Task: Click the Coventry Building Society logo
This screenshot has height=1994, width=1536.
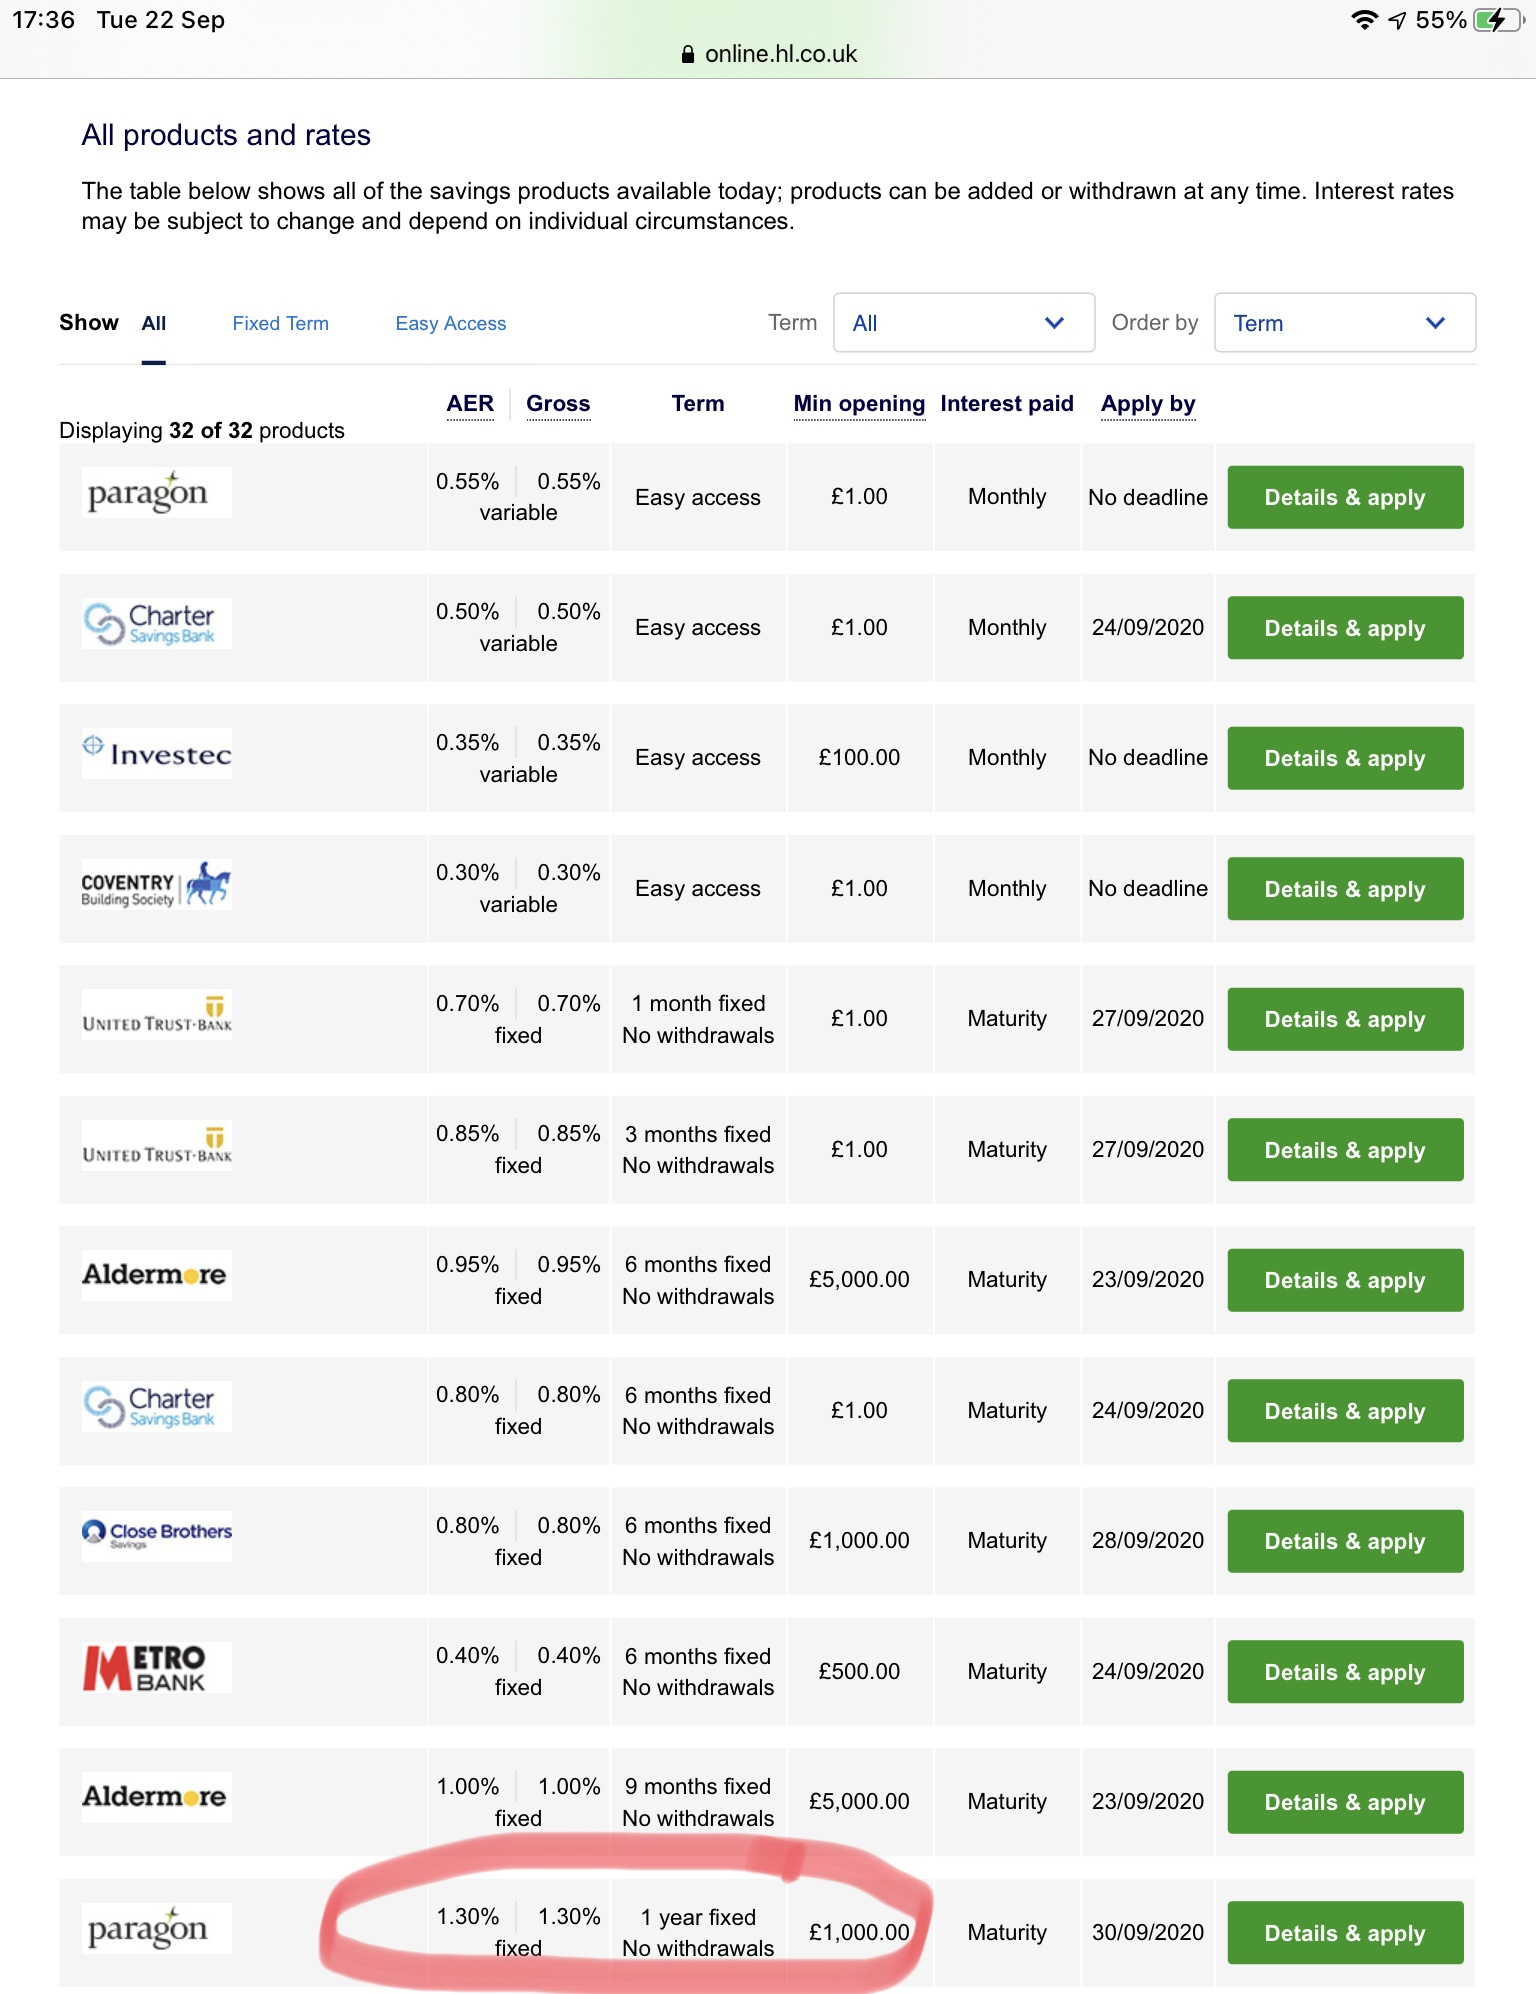Action: coord(156,885)
